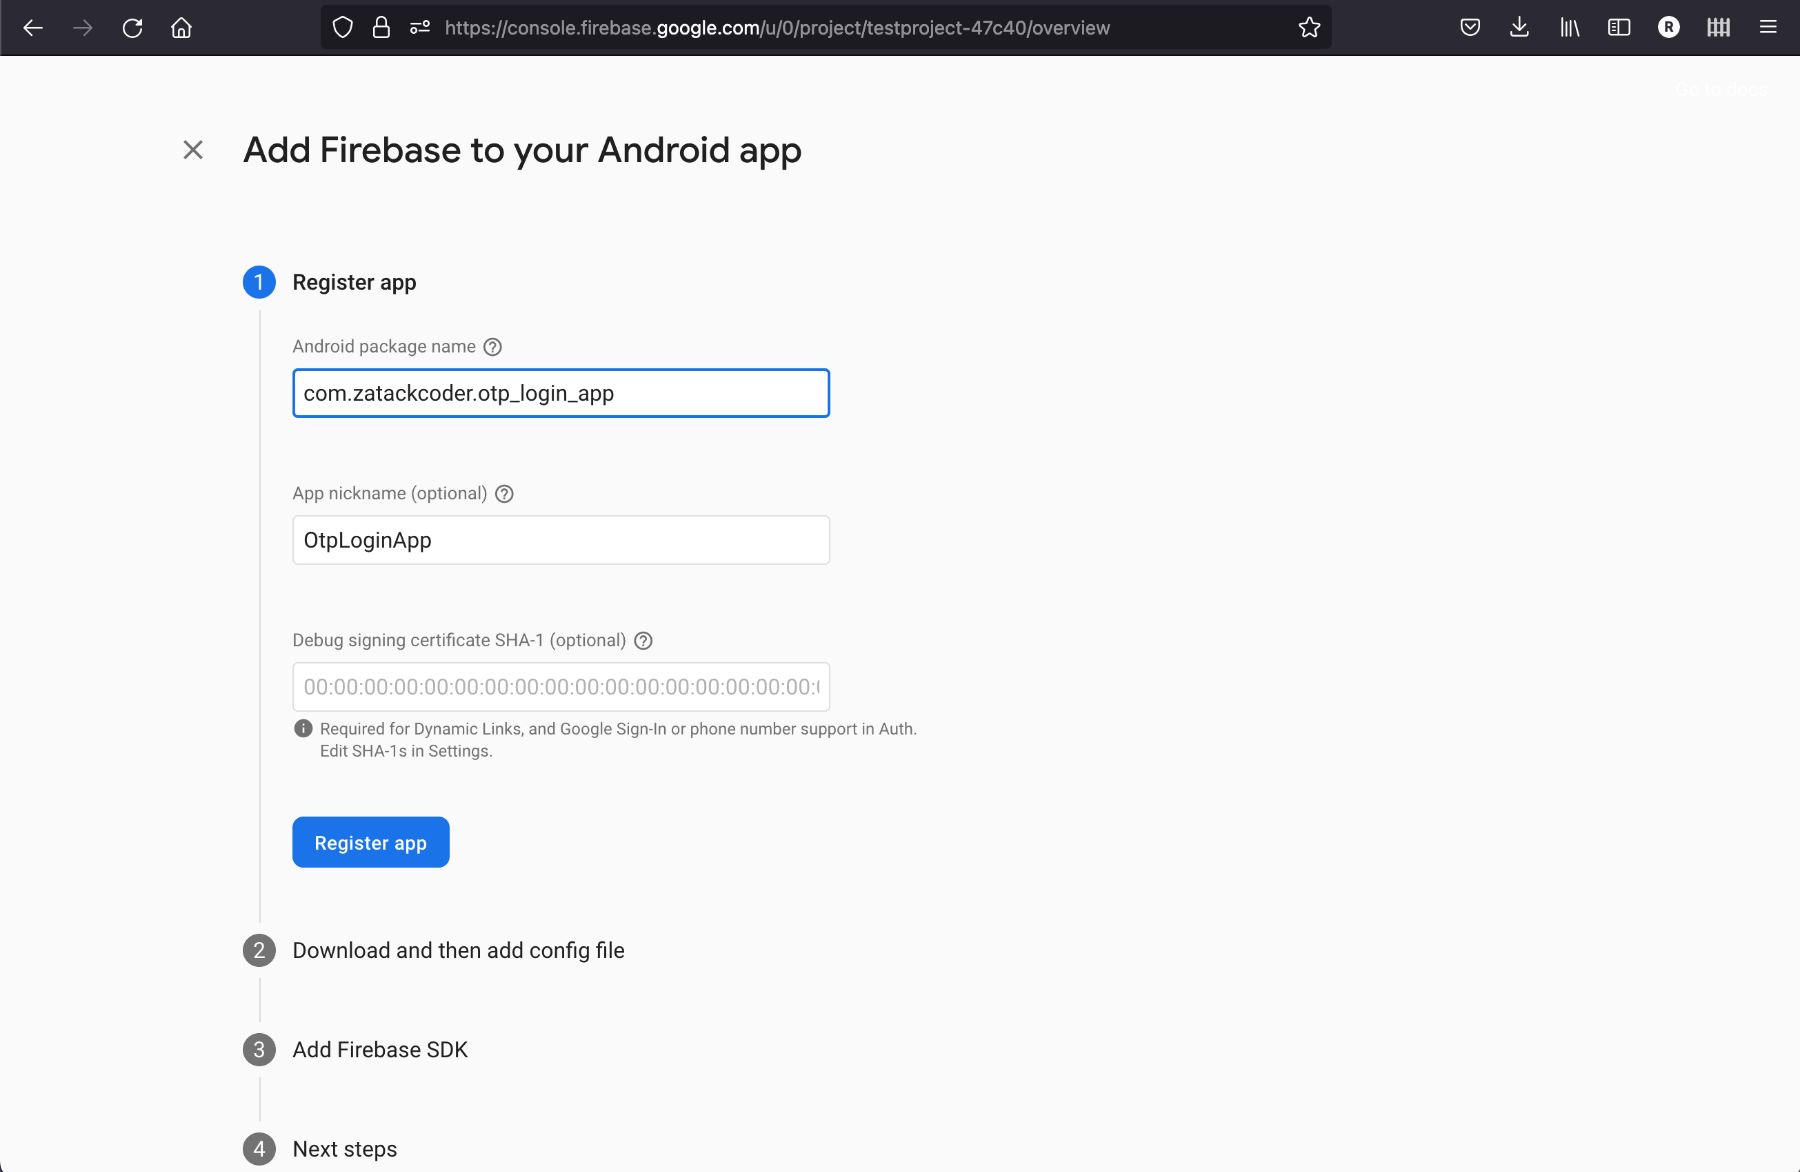This screenshot has height=1172, width=1800.
Task: Expand step 3 Add Firebase SDK
Action: coord(380,1050)
